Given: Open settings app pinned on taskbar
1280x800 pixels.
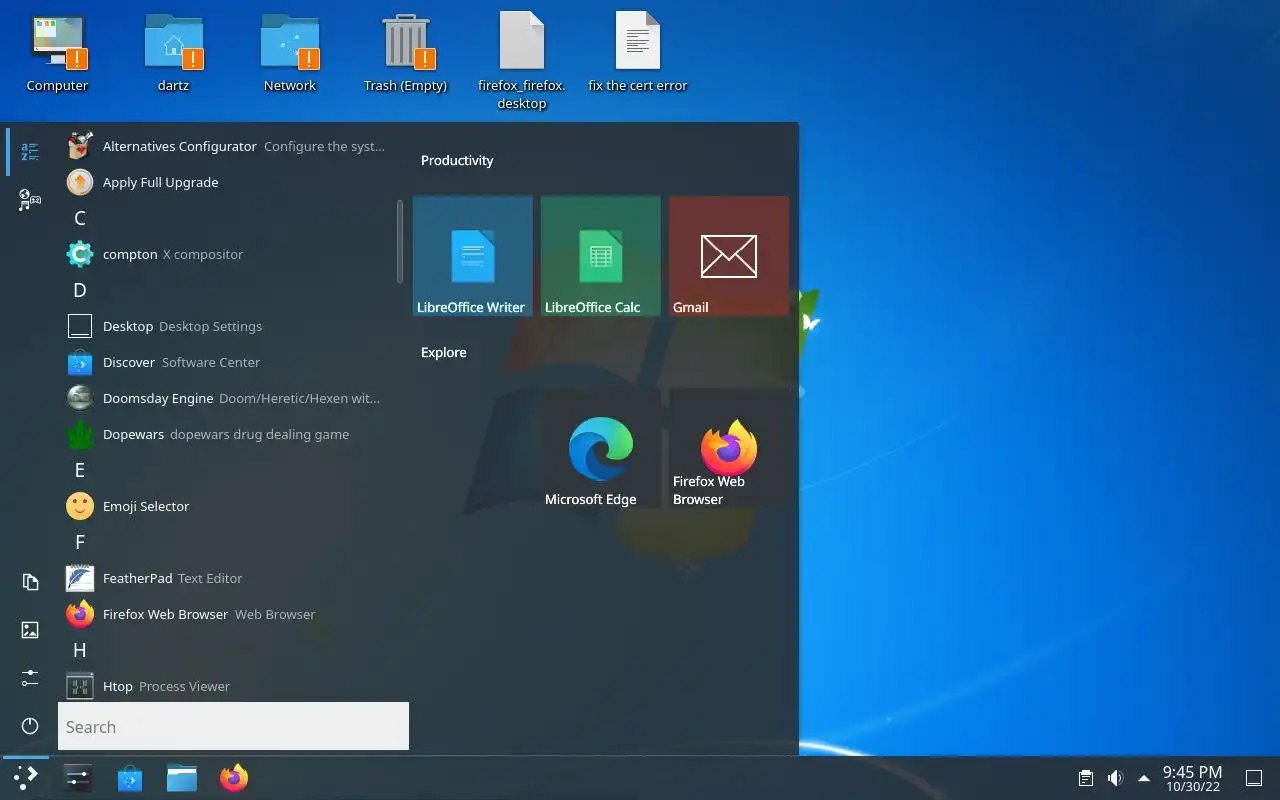Looking at the screenshot, I should [x=78, y=778].
